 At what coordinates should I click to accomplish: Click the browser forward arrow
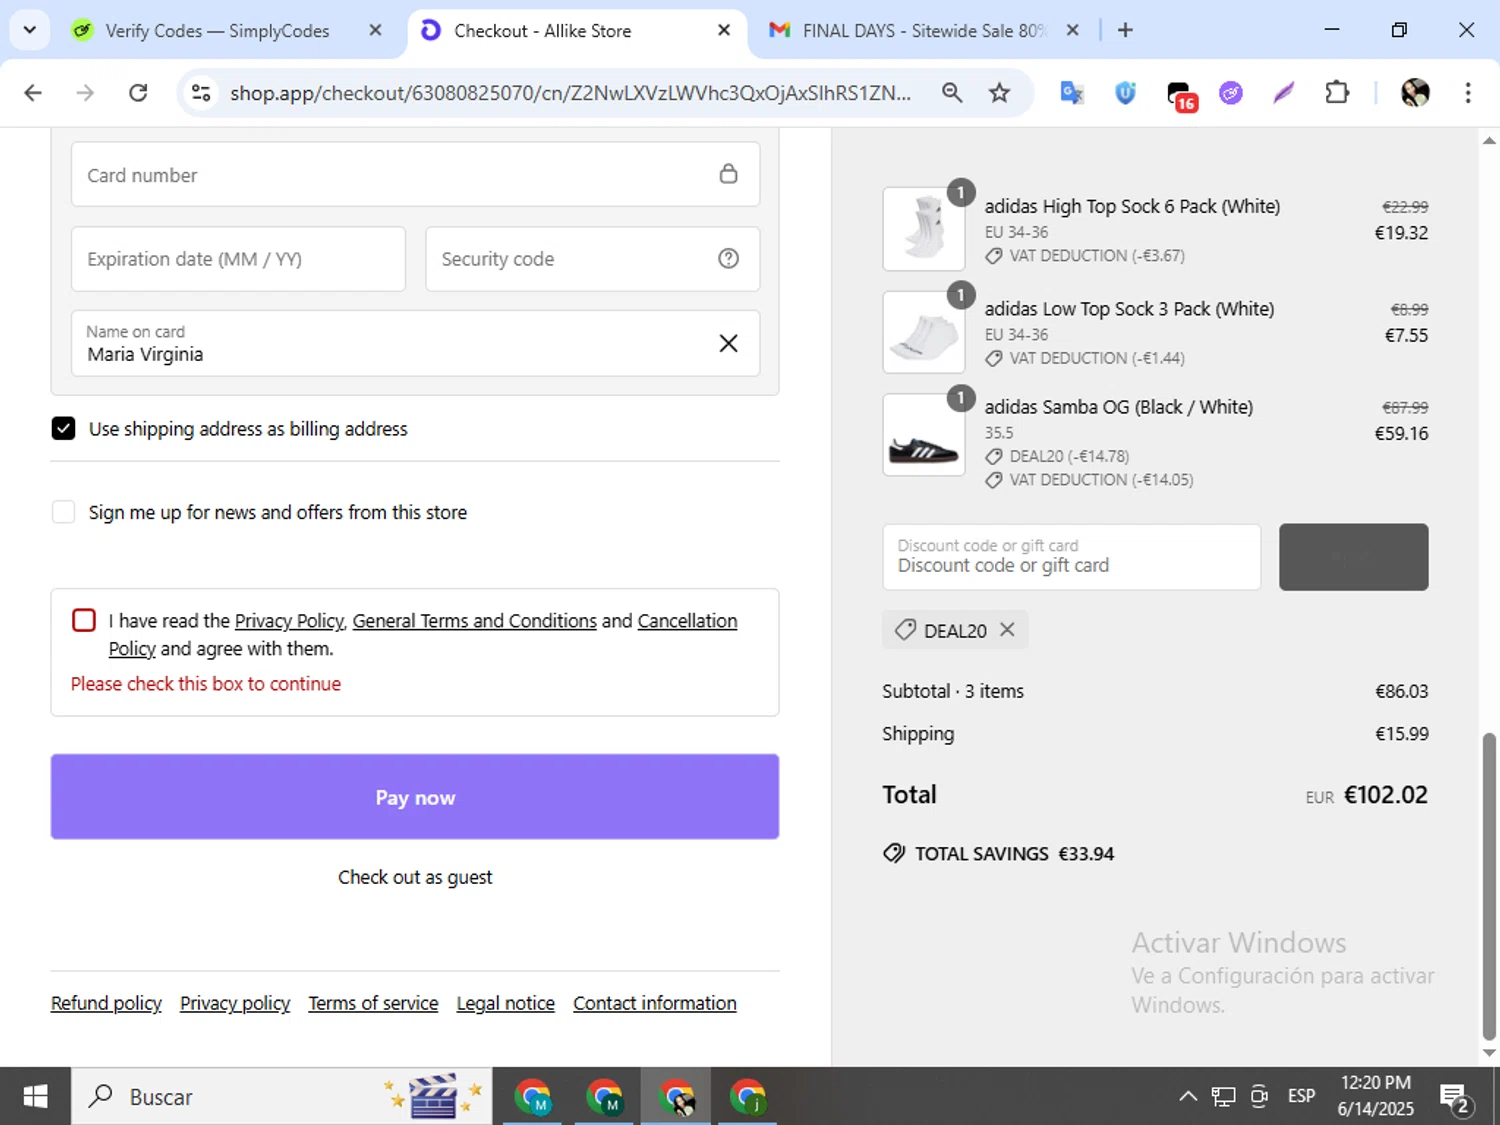[85, 93]
